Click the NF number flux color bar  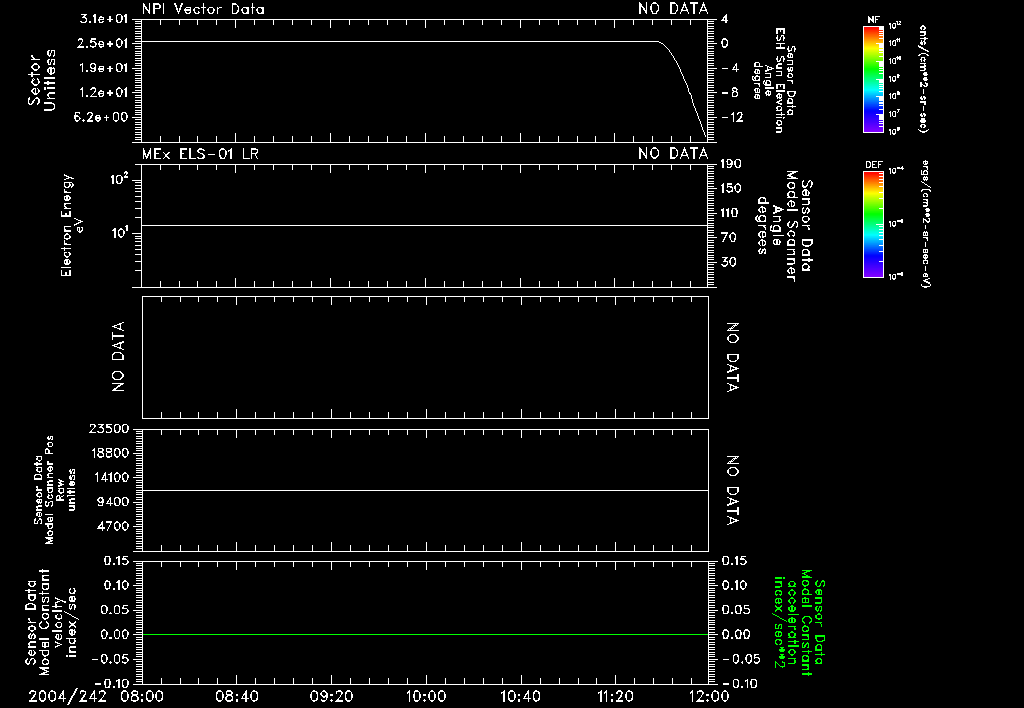873,79
